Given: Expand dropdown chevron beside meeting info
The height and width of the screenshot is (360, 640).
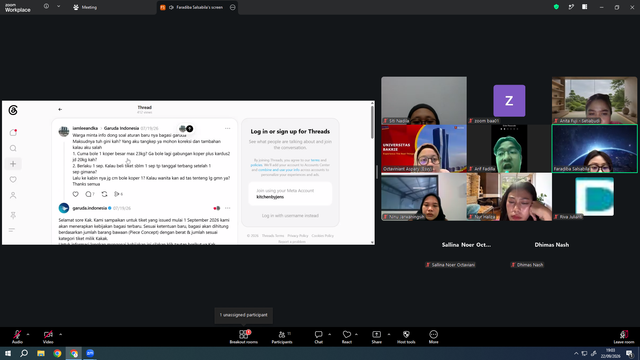Looking at the screenshot, I should (58, 7).
